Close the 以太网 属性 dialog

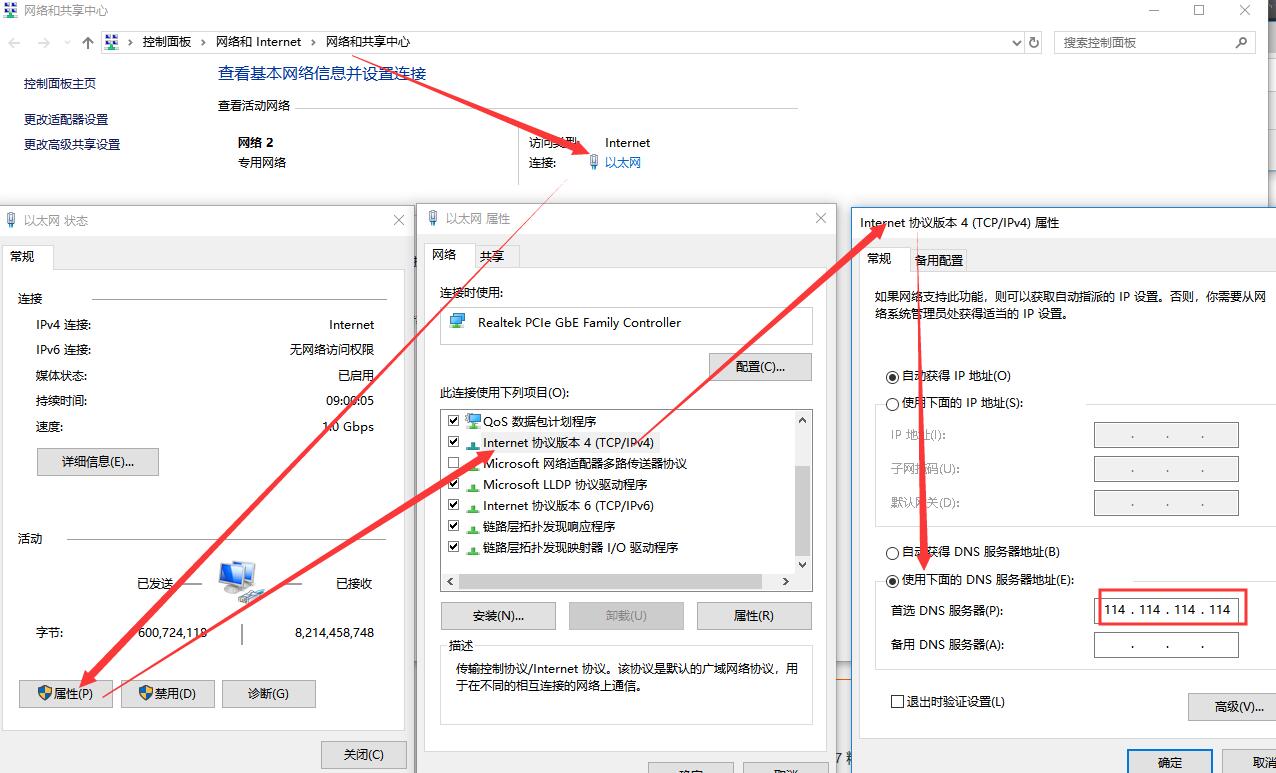click(x=821, y=218)
